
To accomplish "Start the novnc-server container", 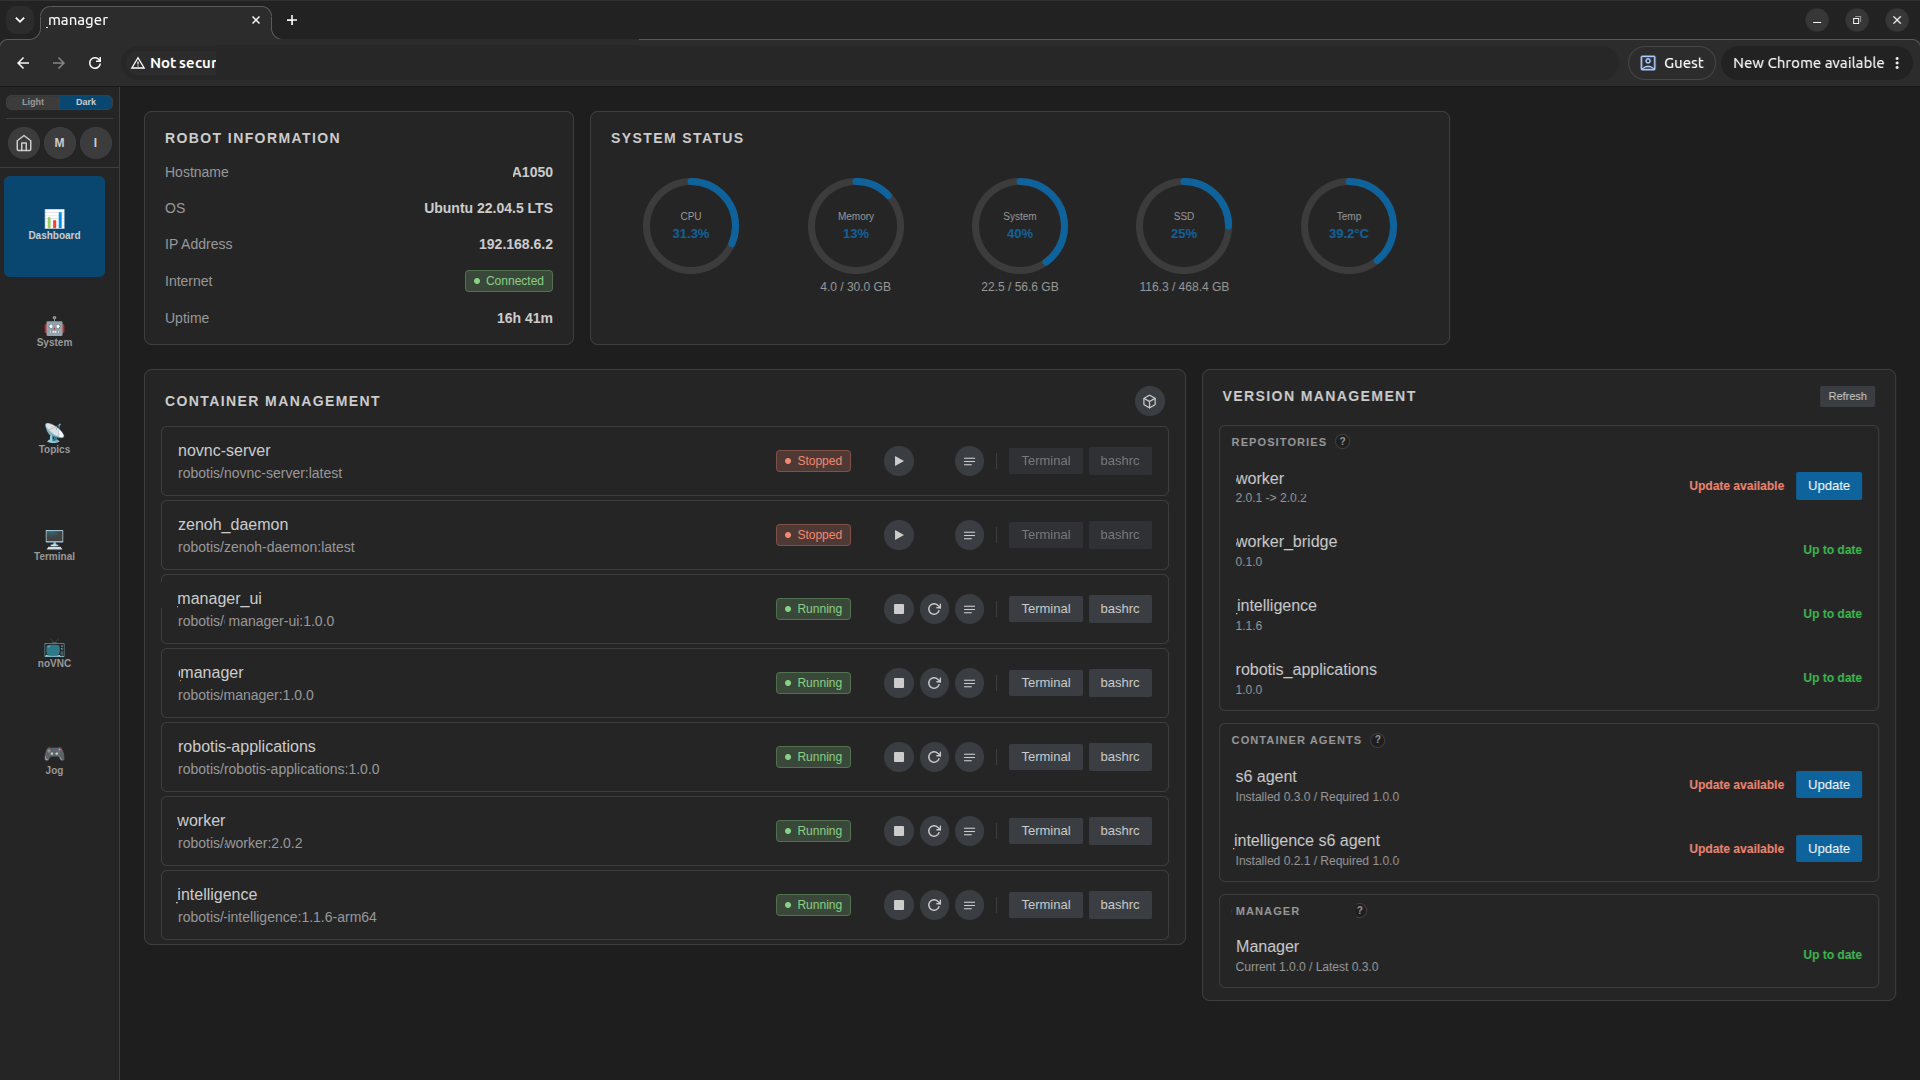I will [898, 461].
